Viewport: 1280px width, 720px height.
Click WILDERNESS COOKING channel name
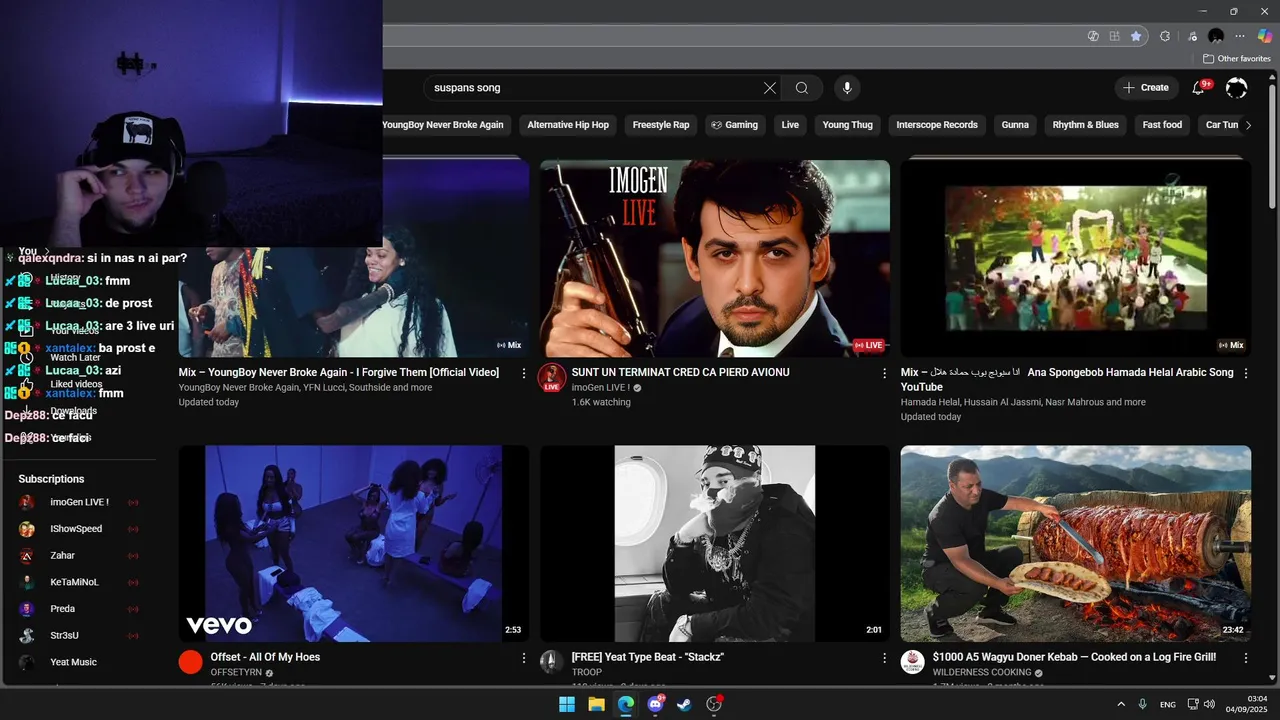click(x=982, y=673)
